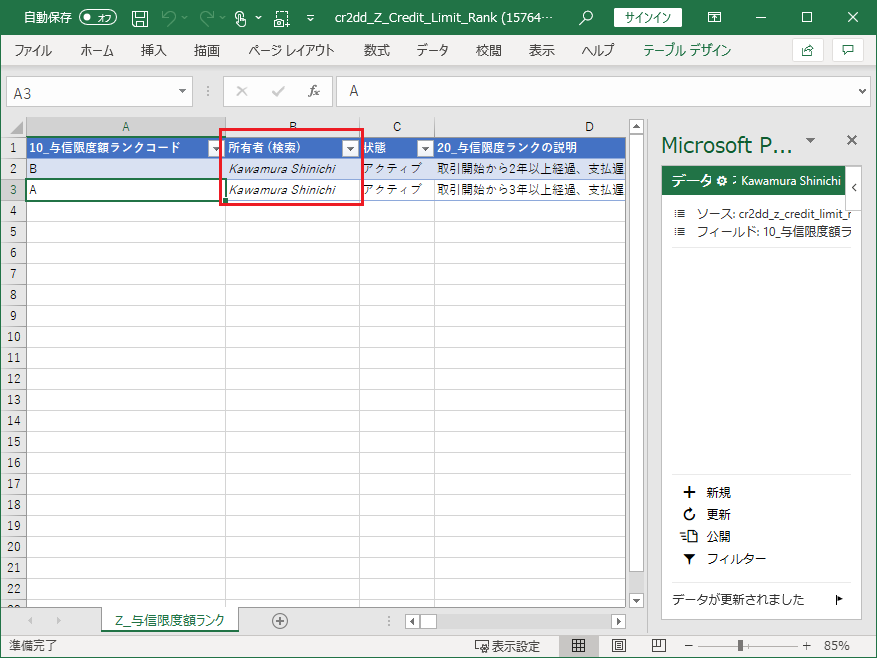Click the Redo arrow icon
This screenshot has height=658, width=877.
coord(206,18)
